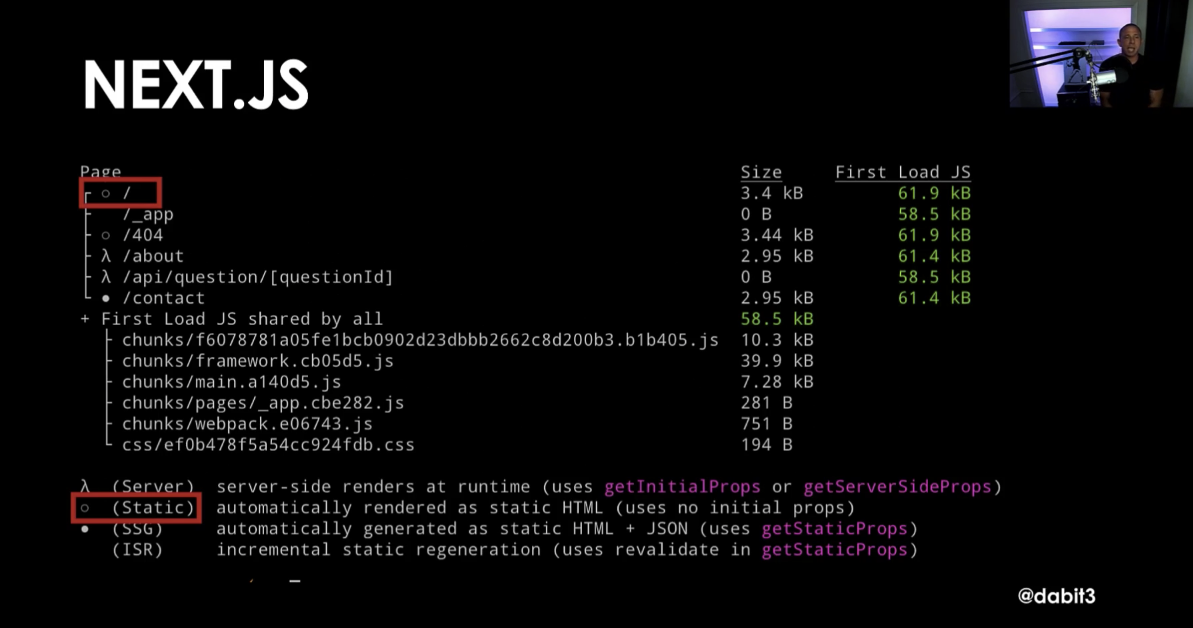Click the "0 B" size in the /api/question row
Viewport: 1193px width, 628px height.
tap(756, 277)
